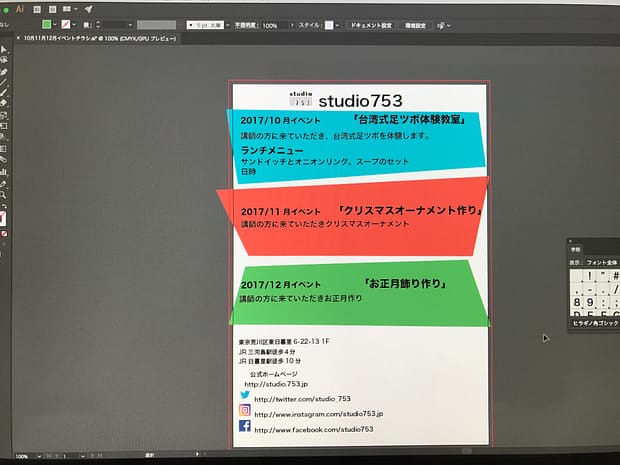Click the fill and stroke swatch in toolbar

[x=4, y=216]
